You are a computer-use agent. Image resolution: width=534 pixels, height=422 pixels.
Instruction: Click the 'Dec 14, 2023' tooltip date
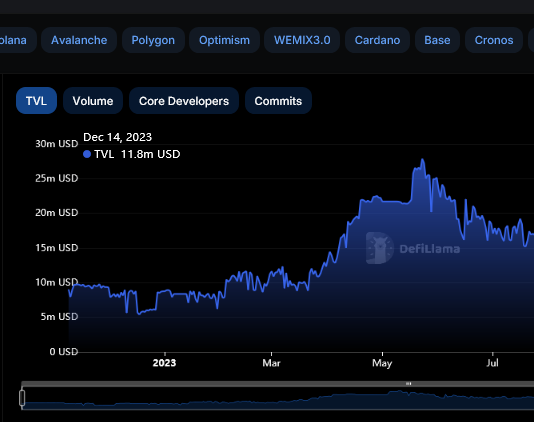click(117, 137)
